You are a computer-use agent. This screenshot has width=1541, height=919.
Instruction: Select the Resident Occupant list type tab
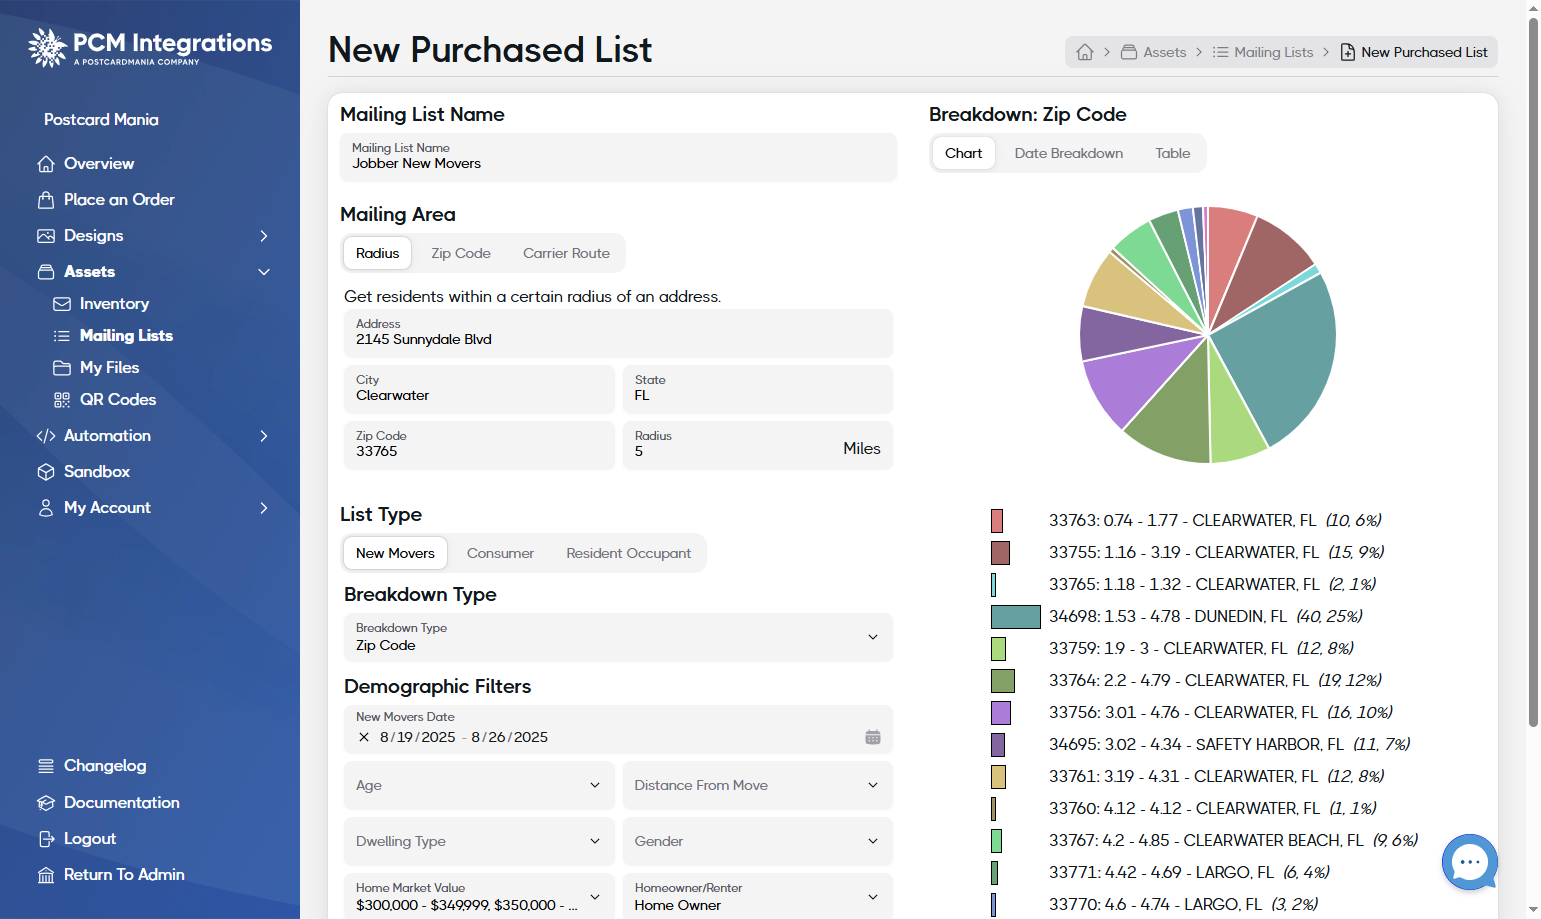(628, 553)
